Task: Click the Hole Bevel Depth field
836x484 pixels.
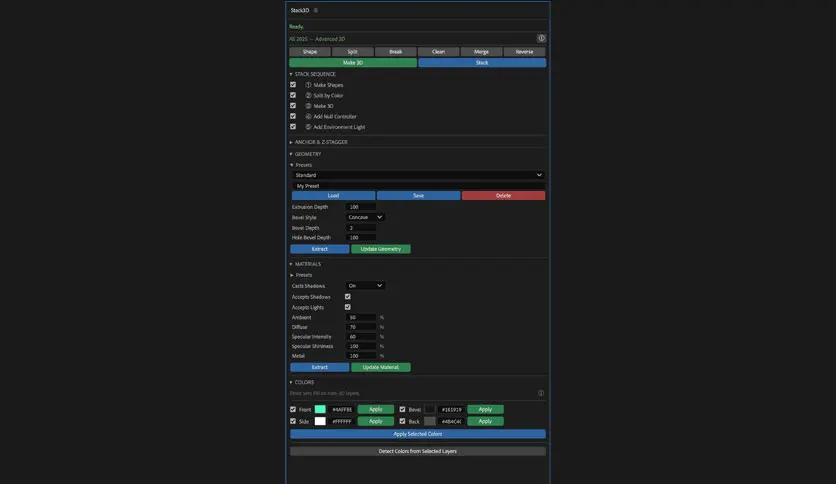Action: tap(361, 238)
